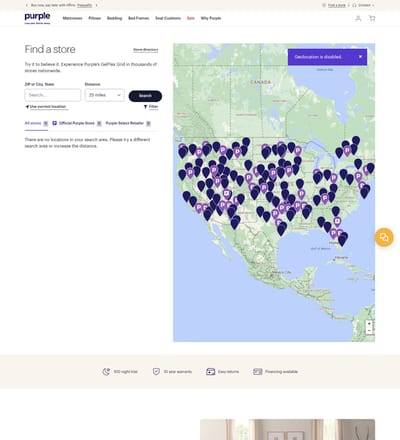This screenshot has width=400, height=440.
Task: Click the Search button
Action: (145, 96)
